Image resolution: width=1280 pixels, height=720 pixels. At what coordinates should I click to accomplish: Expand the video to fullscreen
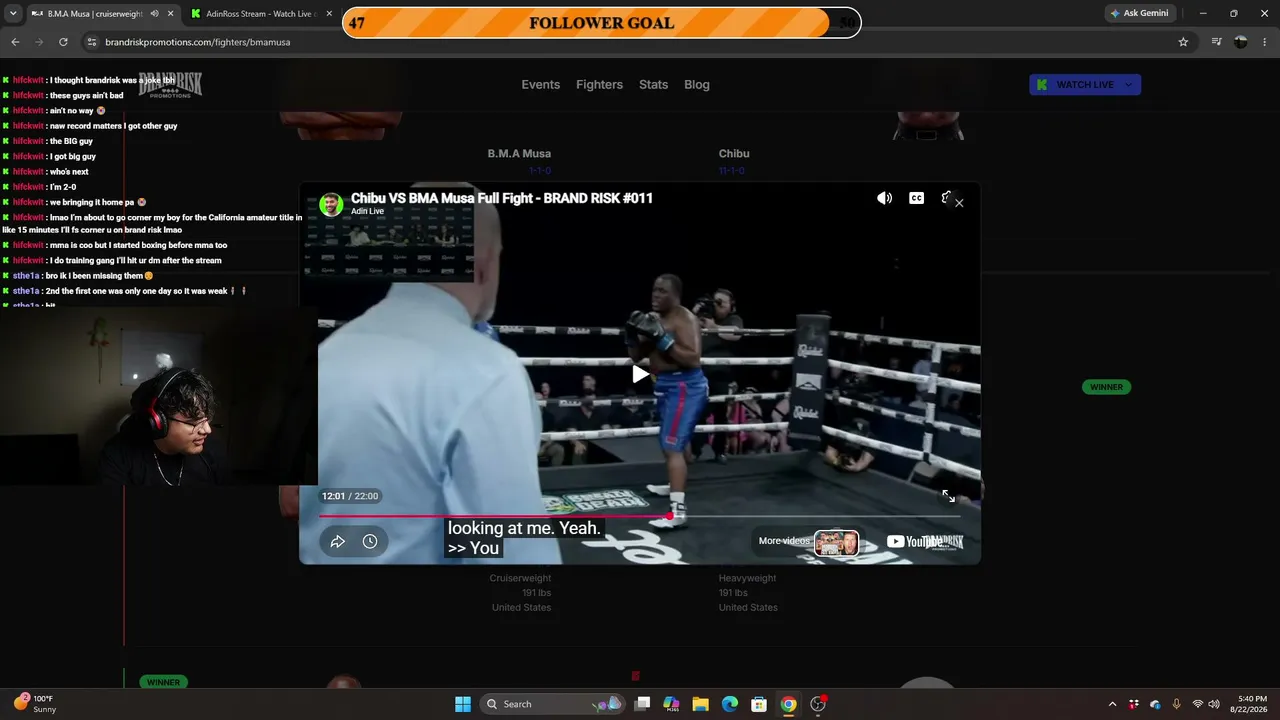click(948, 496)
